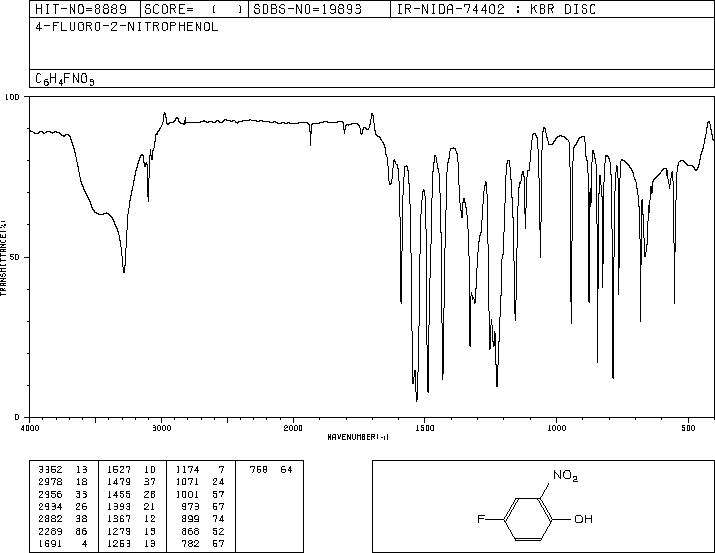Select peak table entry 2934
The image size is (715, 553).
click(x=50, y=506)
